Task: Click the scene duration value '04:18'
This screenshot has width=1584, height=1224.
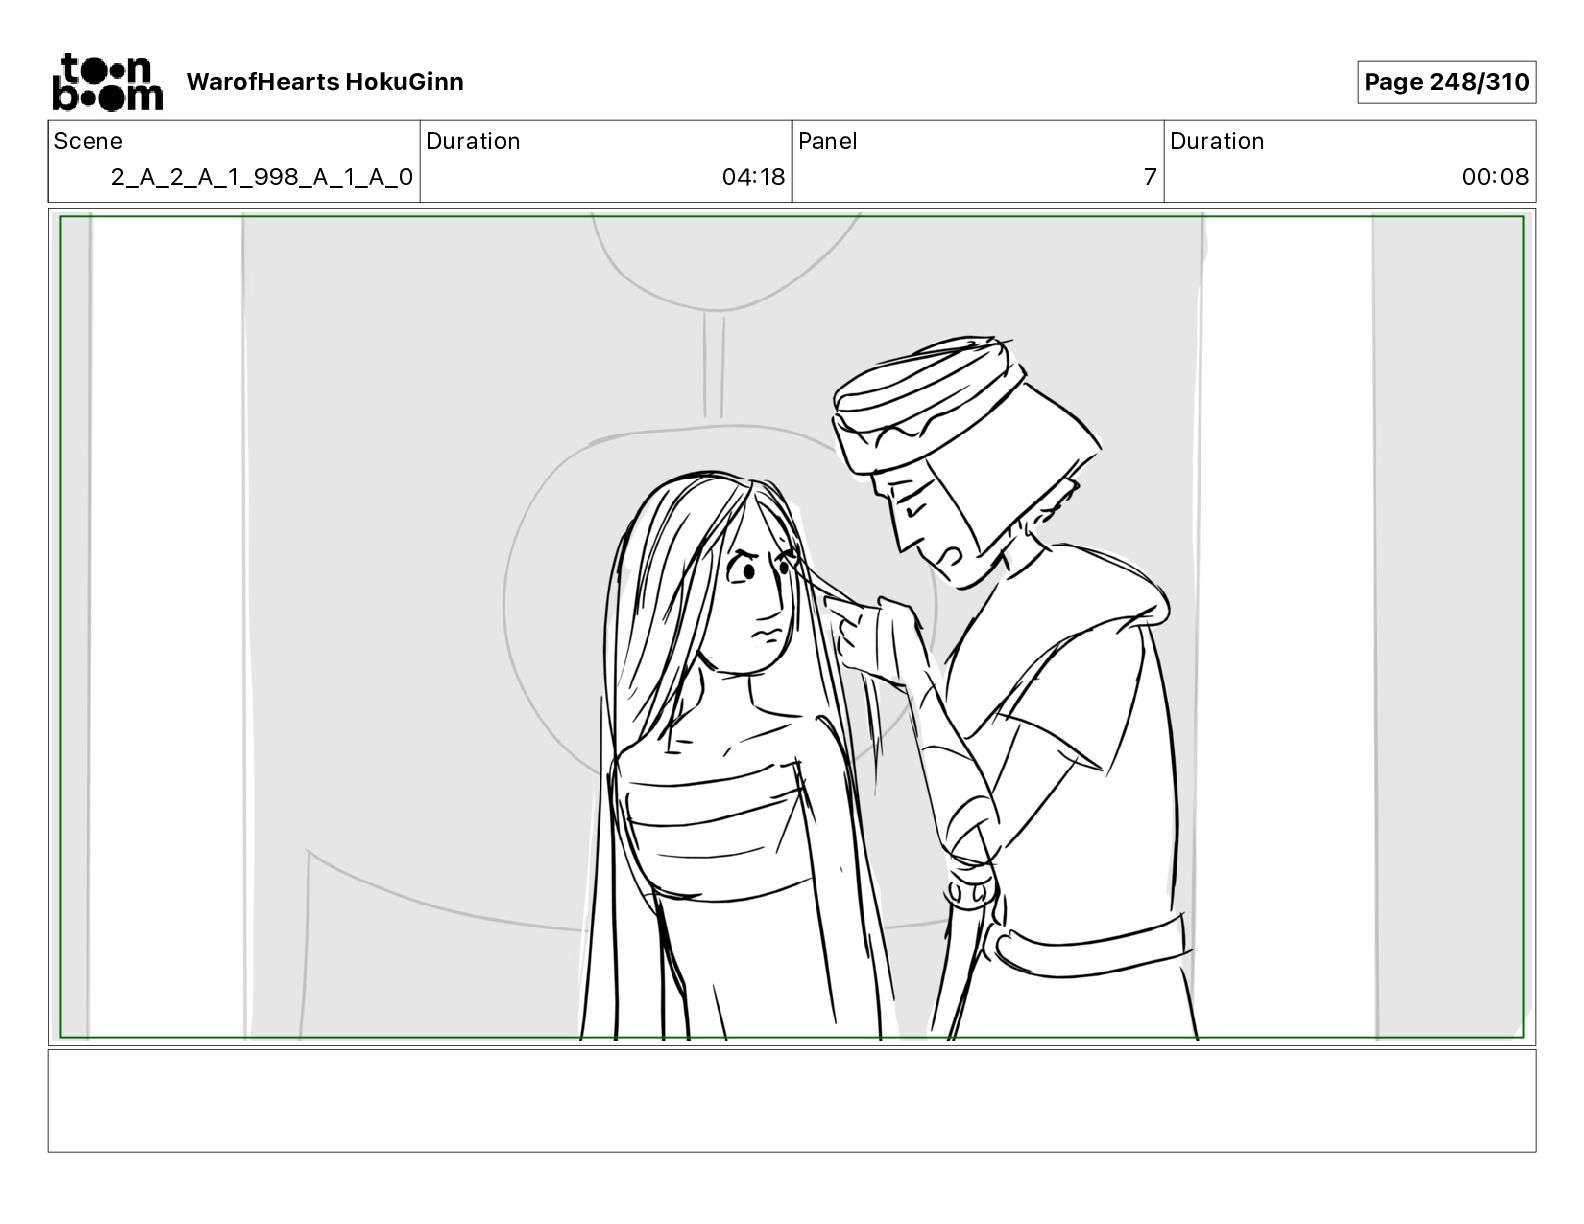Action: [x=754, y=177]
